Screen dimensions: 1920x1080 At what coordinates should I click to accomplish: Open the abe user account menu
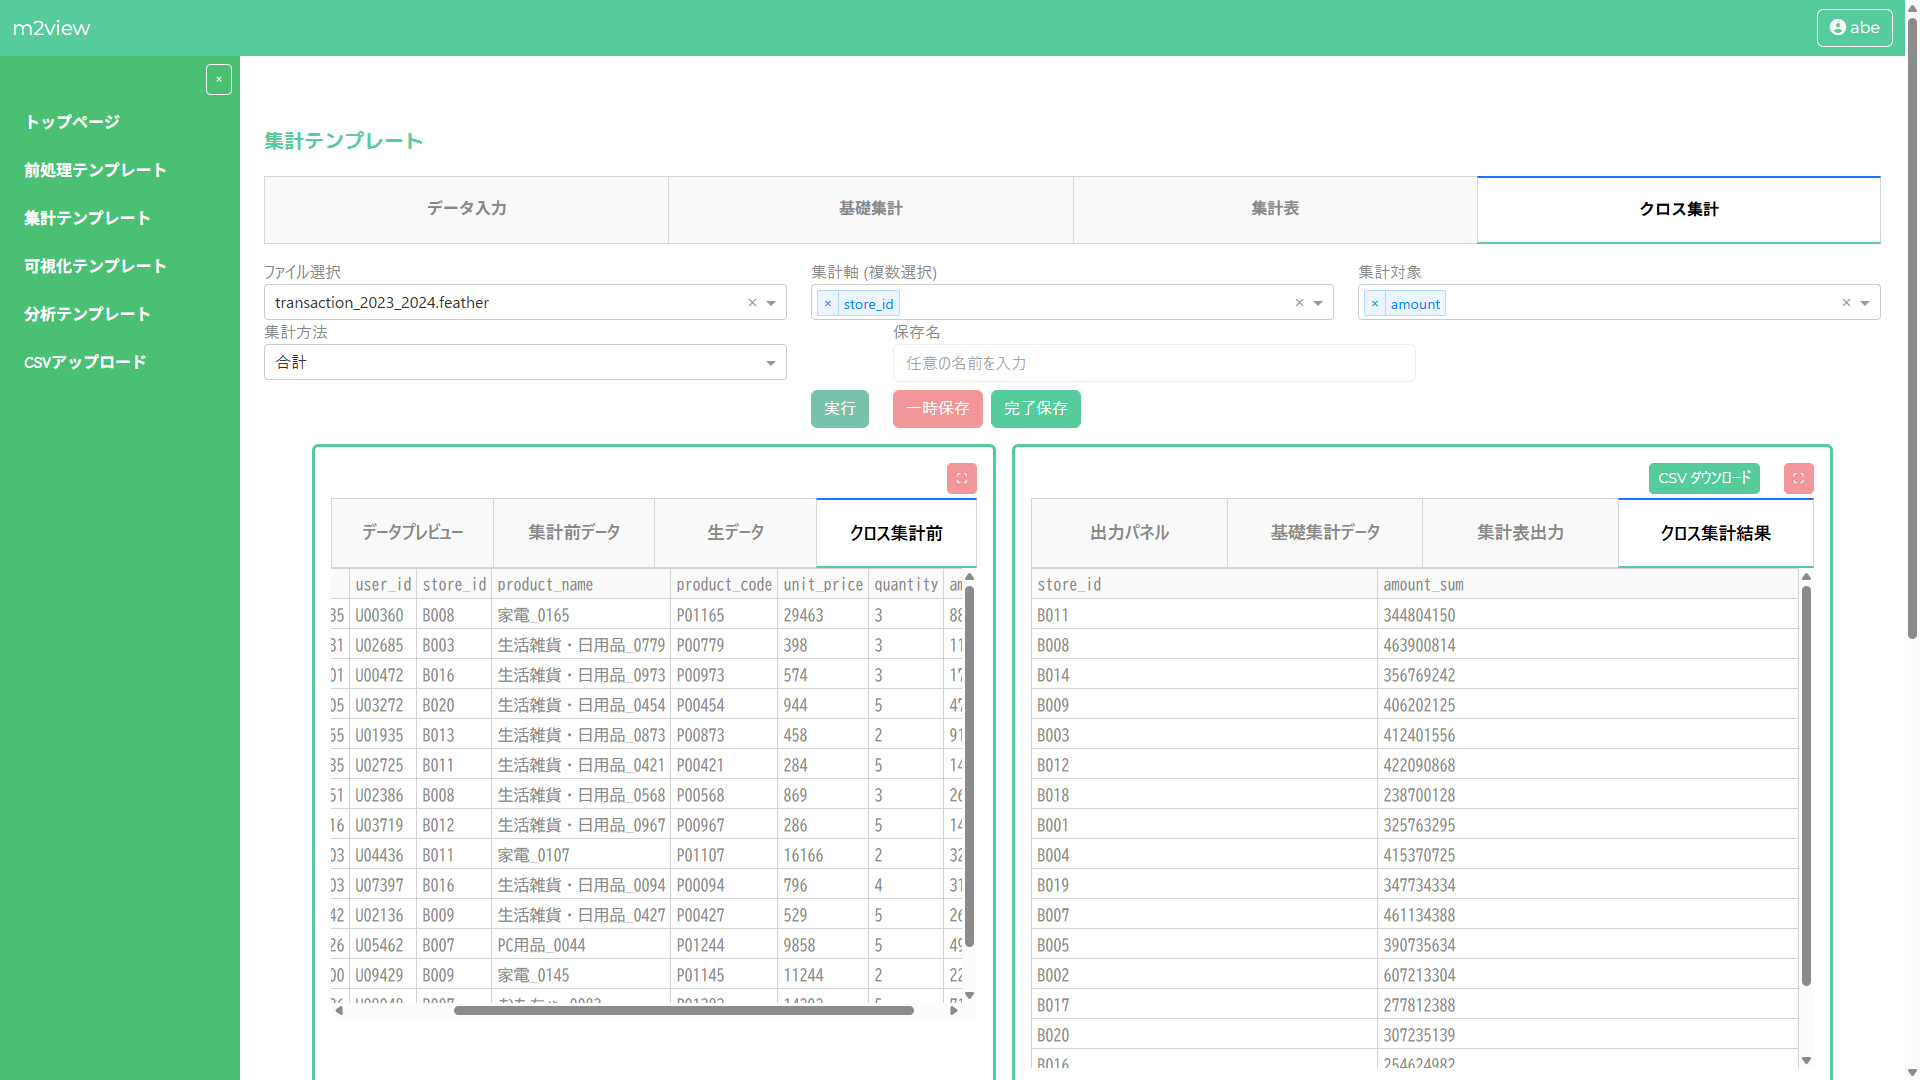pos(1854,27)
